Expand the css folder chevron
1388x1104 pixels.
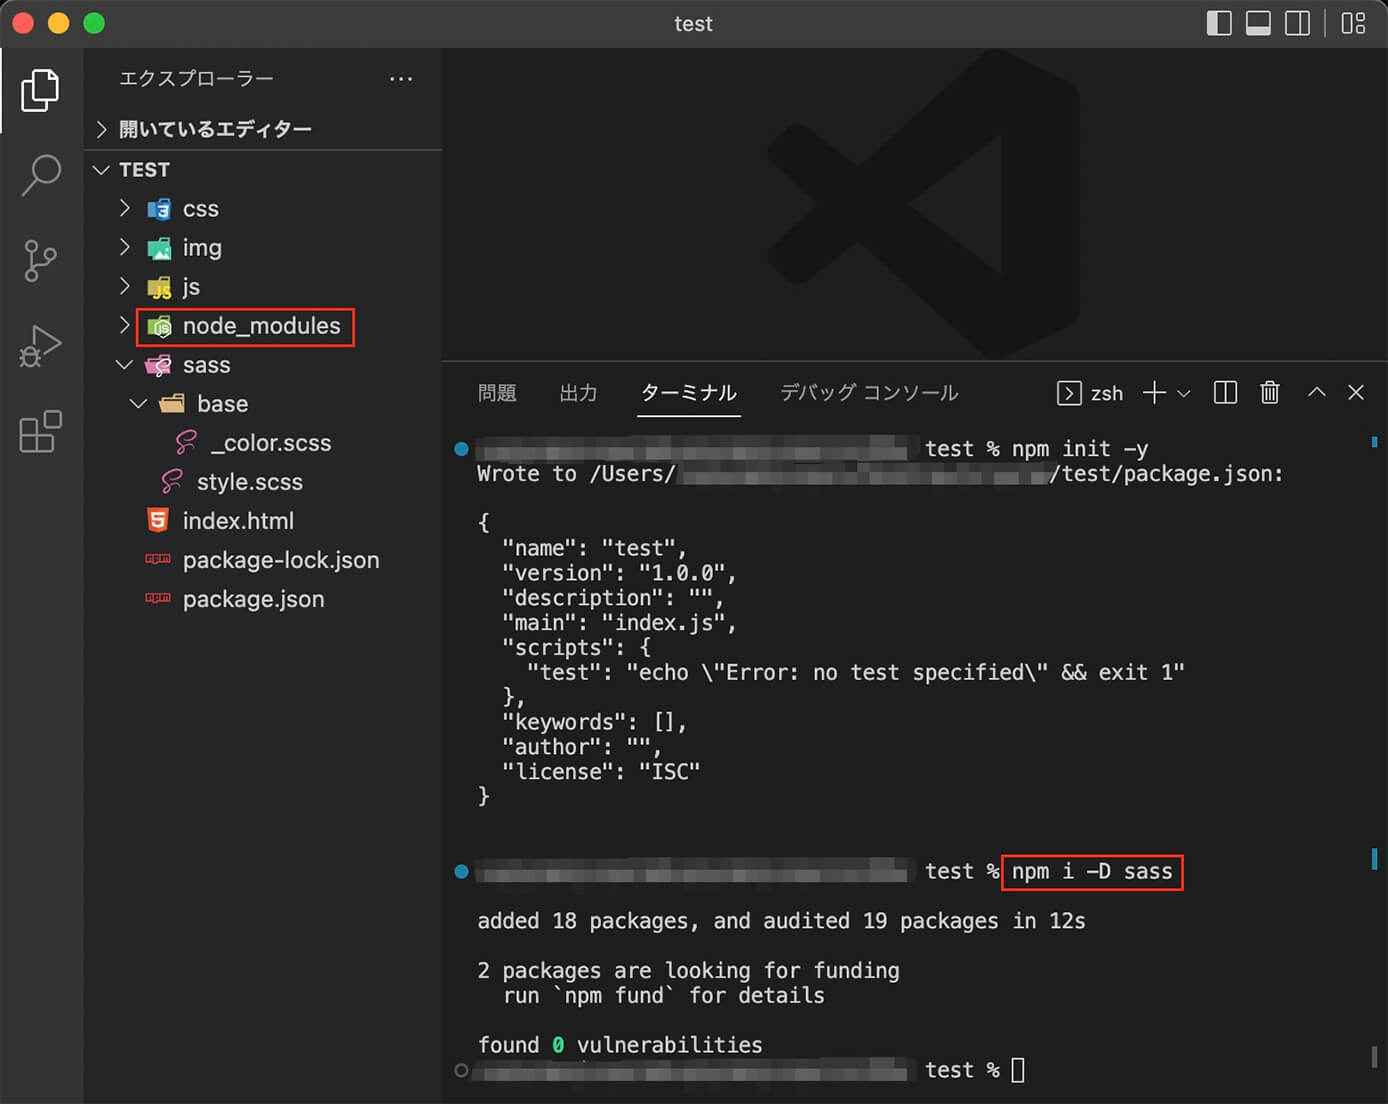[x=124, y=208]
